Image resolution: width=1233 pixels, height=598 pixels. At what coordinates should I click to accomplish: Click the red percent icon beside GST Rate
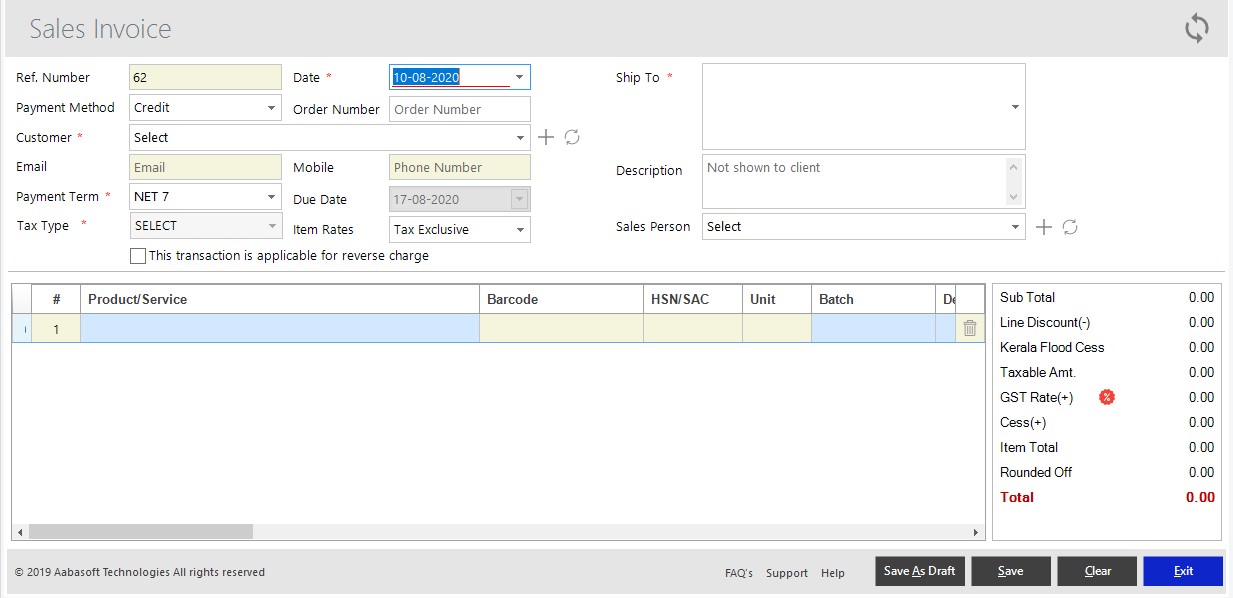point(1106,397)
